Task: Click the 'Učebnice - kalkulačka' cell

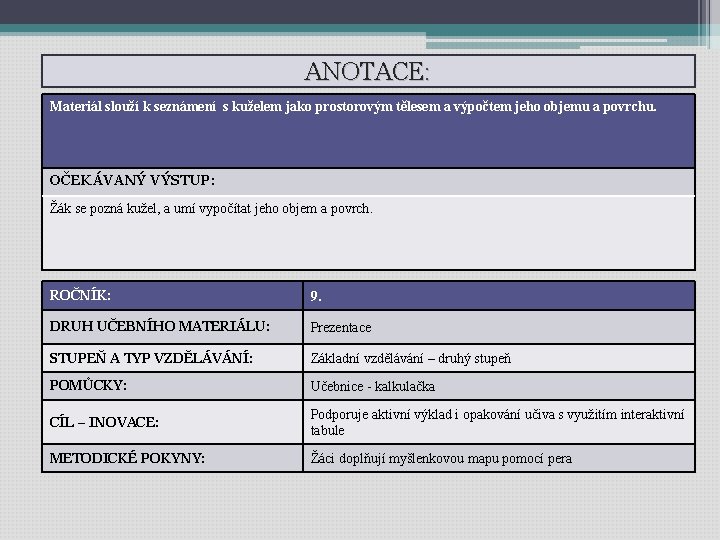Action: (x=499, y=386)
